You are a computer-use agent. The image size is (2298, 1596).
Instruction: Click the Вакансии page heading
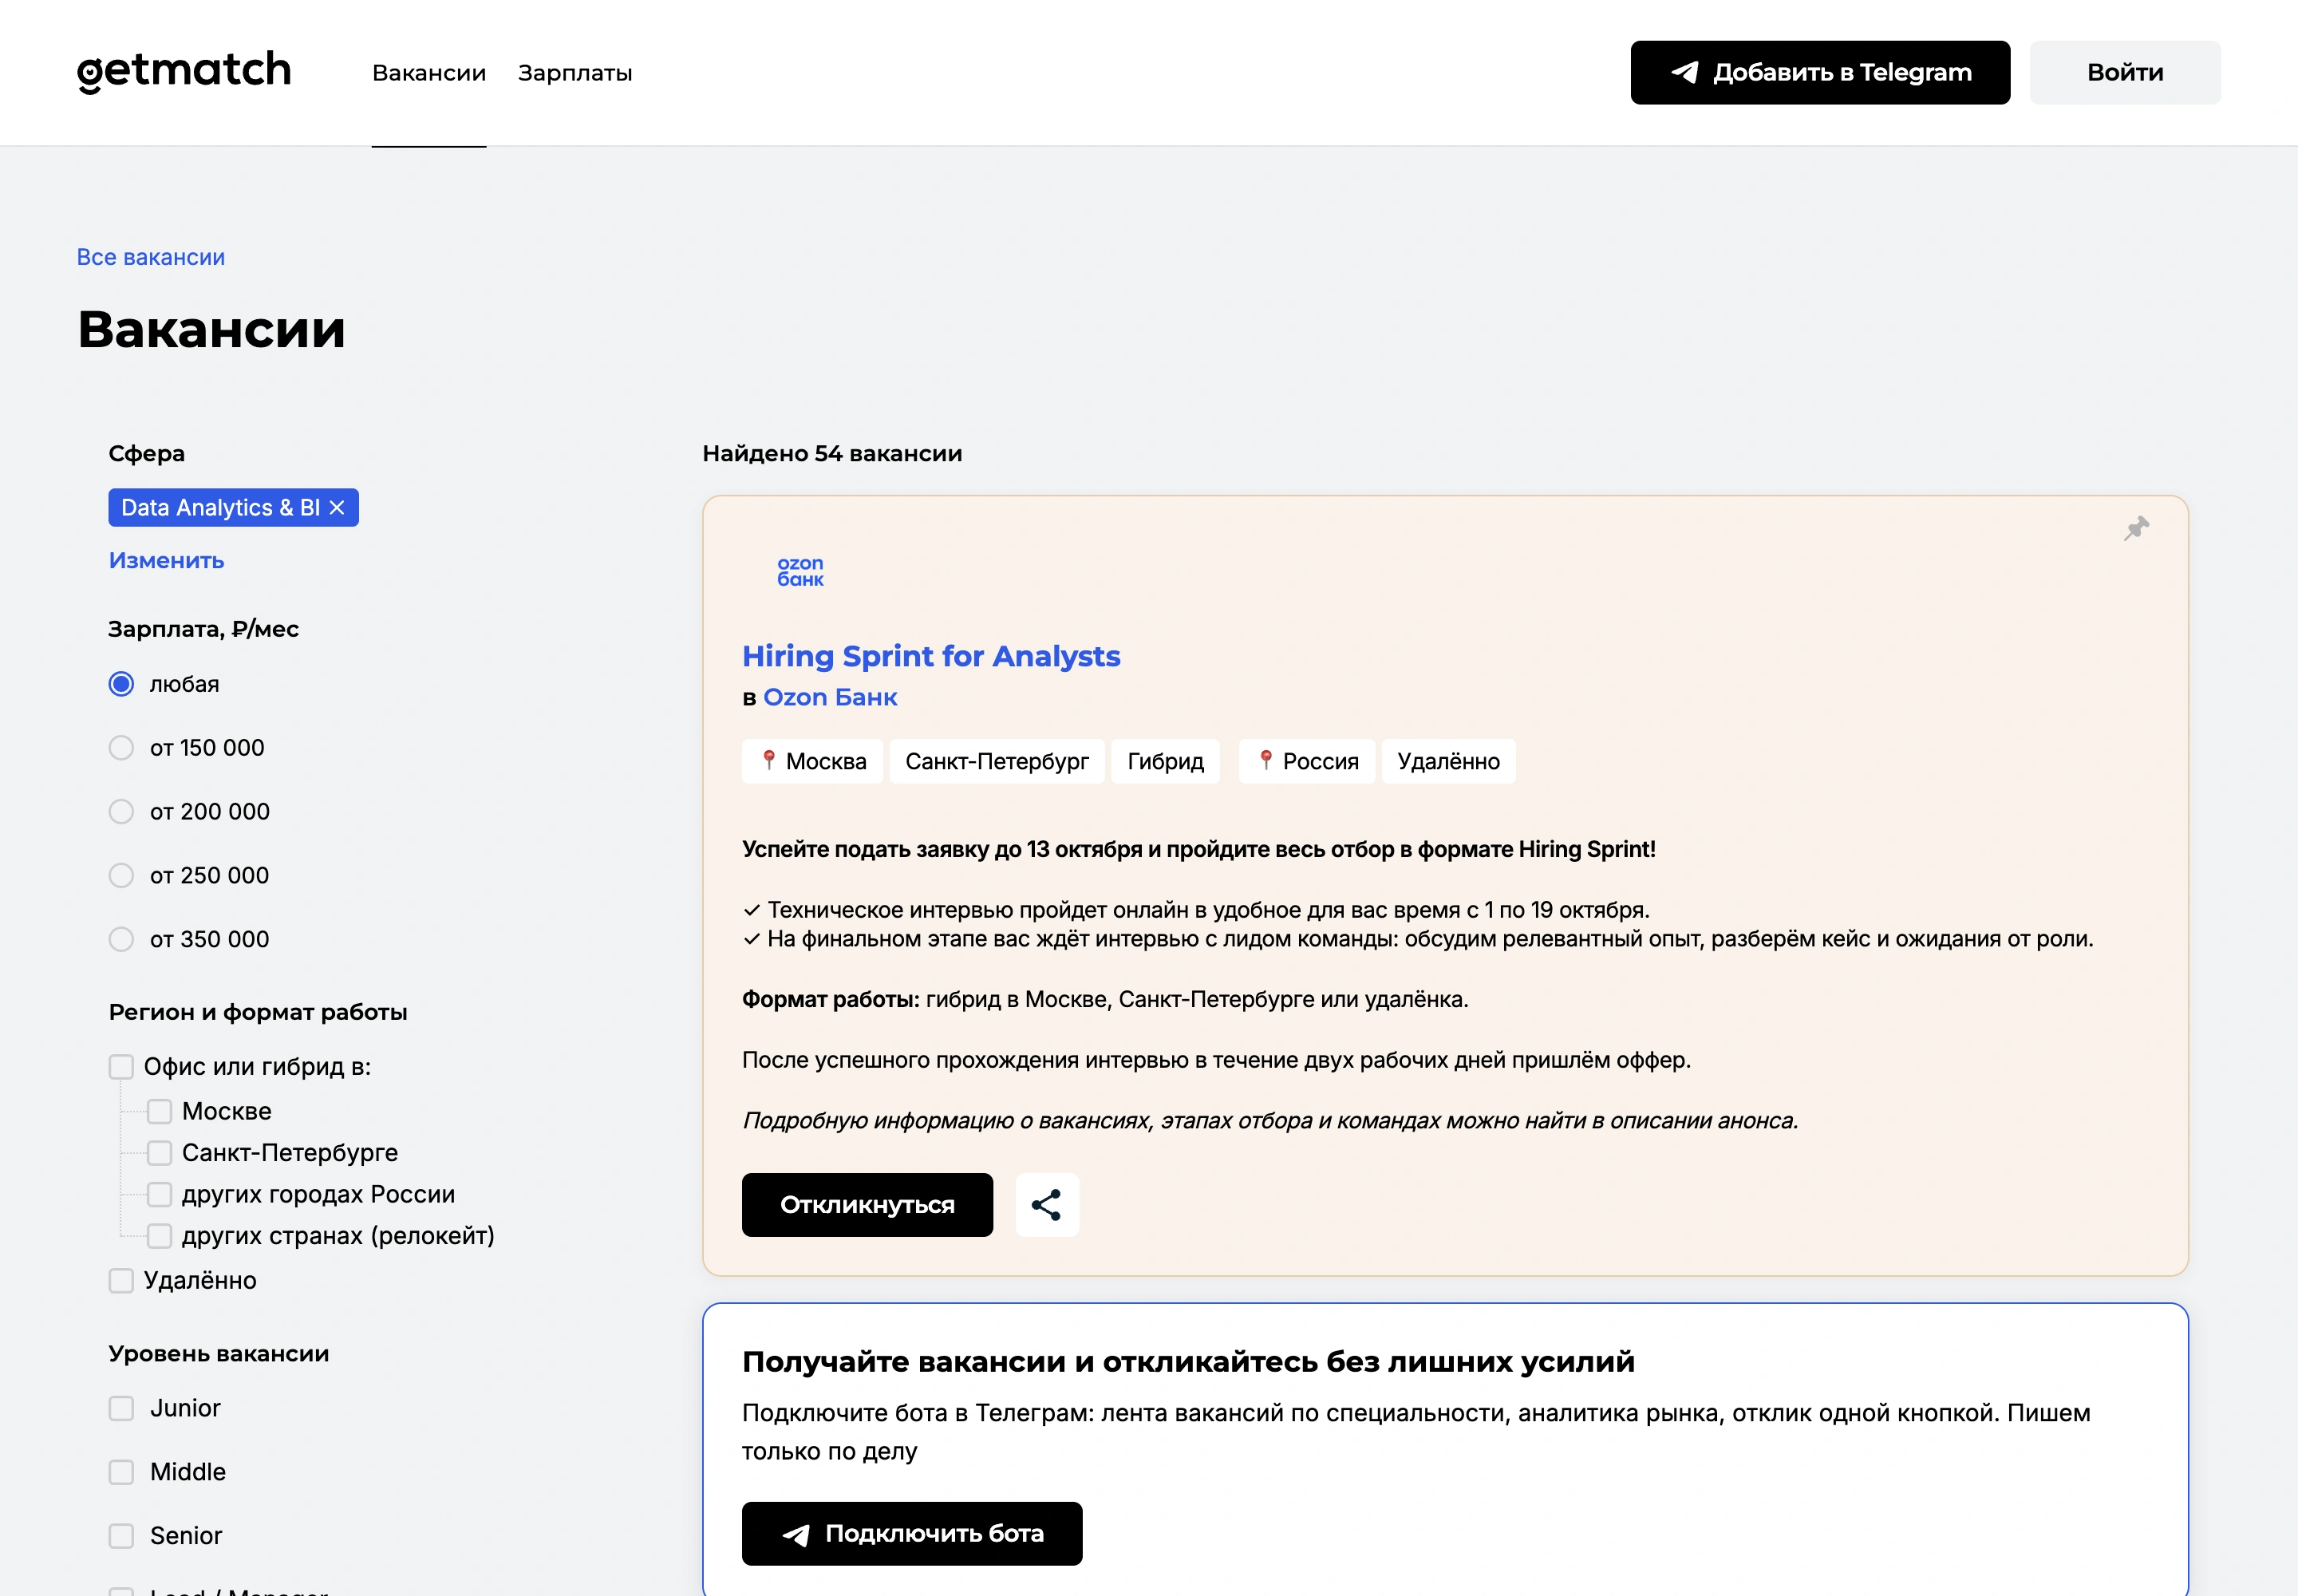pyautogui.click(x=211, y=329)
